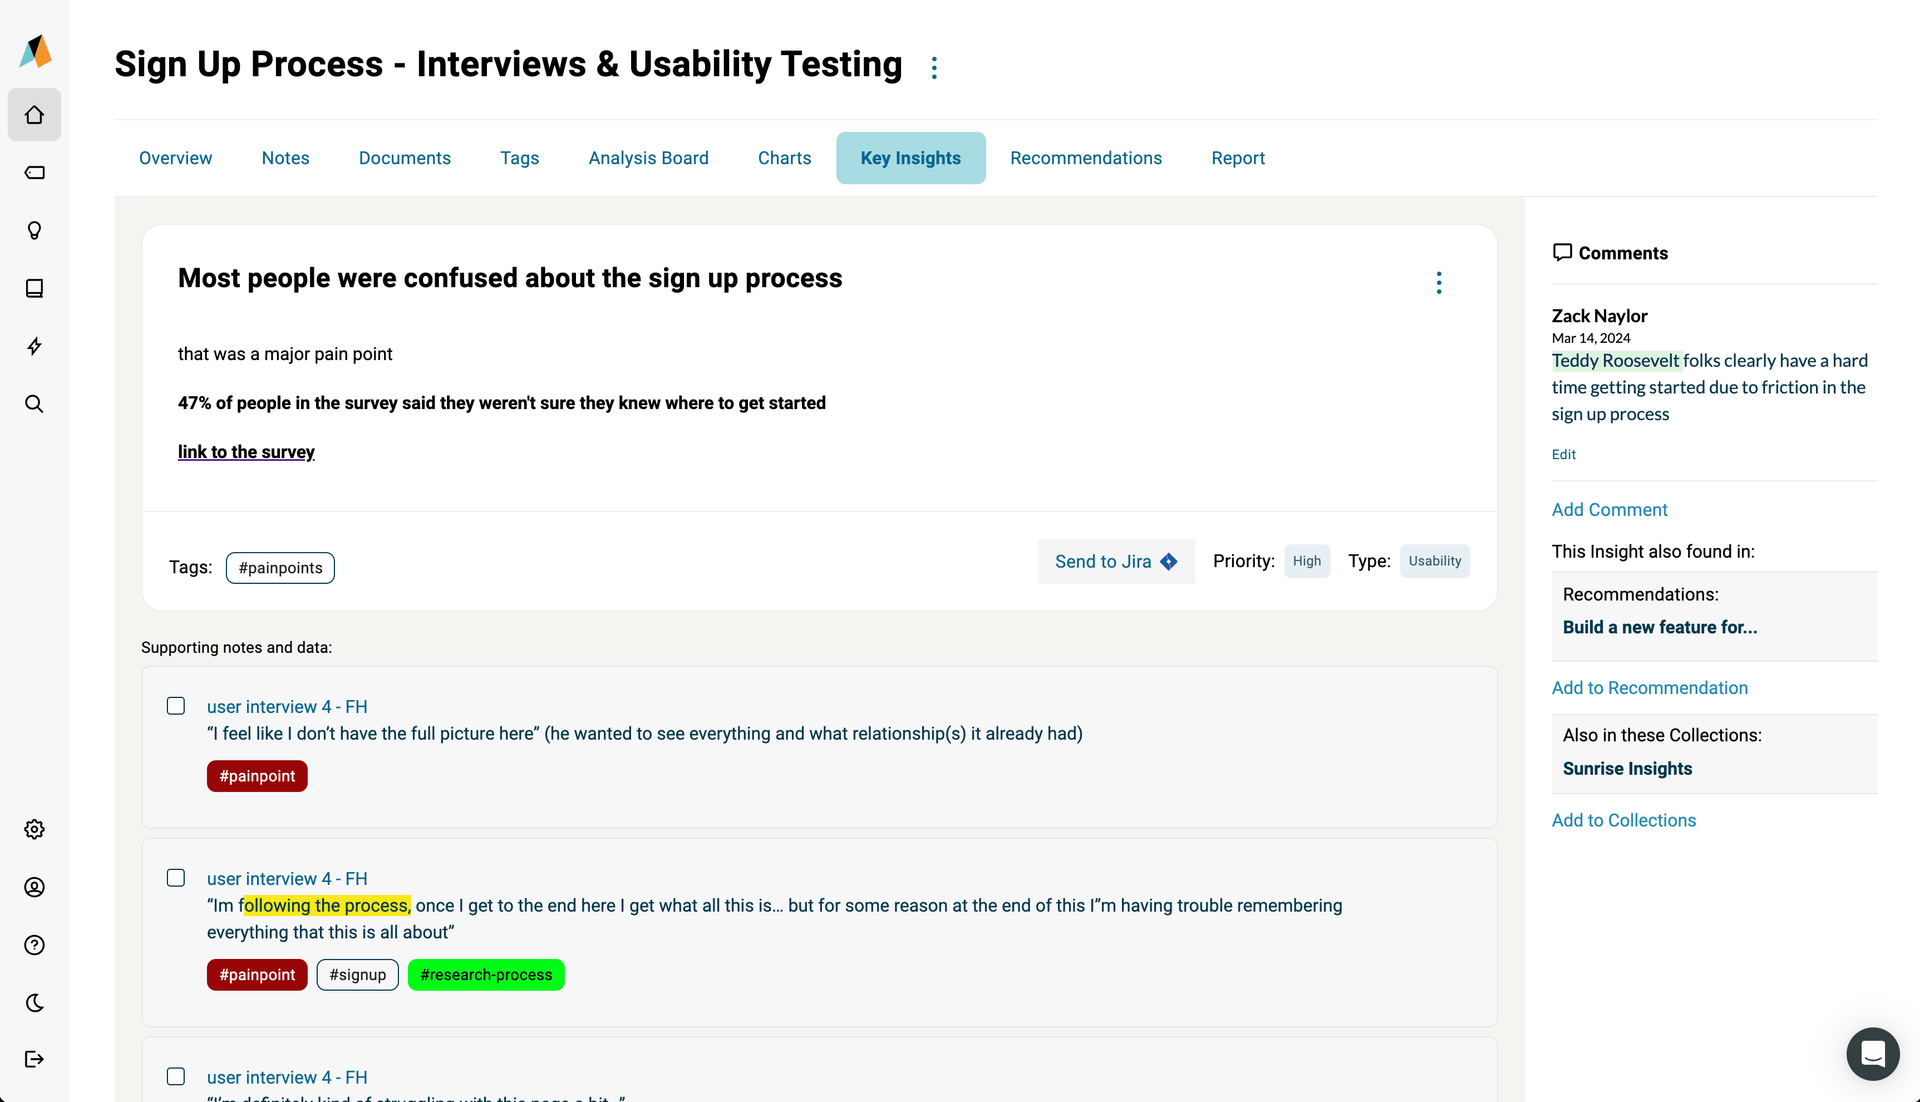
Task: Toggle dark mode moon icon
Action: [34, 1003]
